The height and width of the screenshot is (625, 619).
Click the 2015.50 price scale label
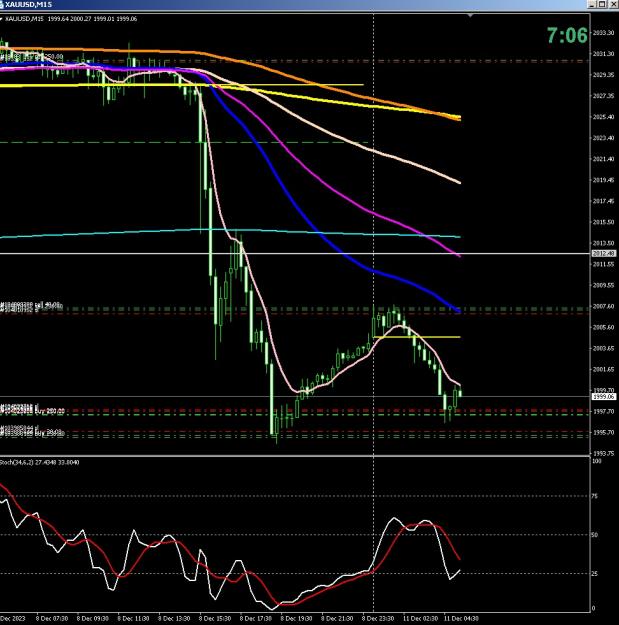(x=603, y=222)
